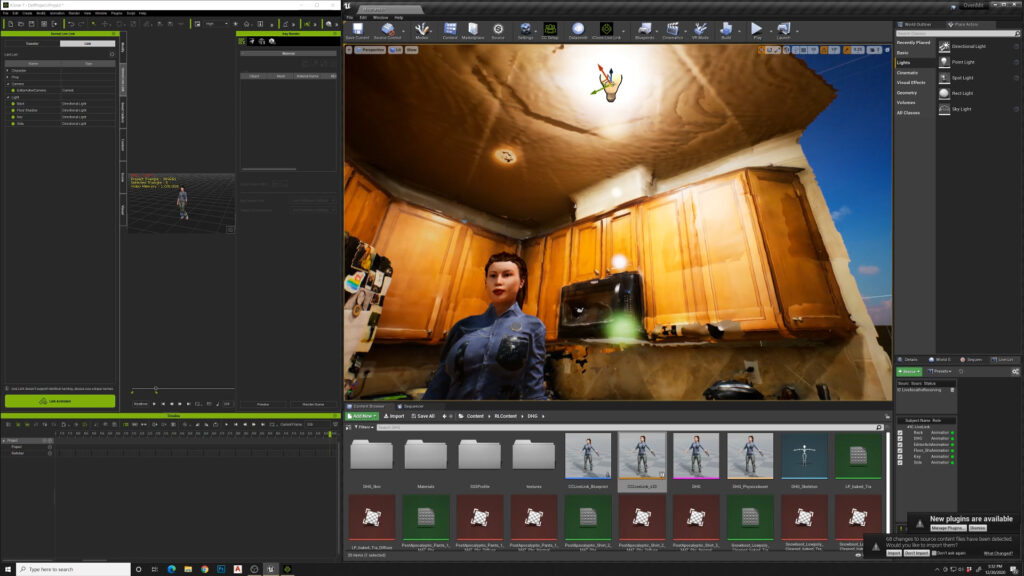Image resolution: width=1024 pixels, height=576 pixels.
Task: Select Directional Light actor icon
Action: (x=944, y=46)
